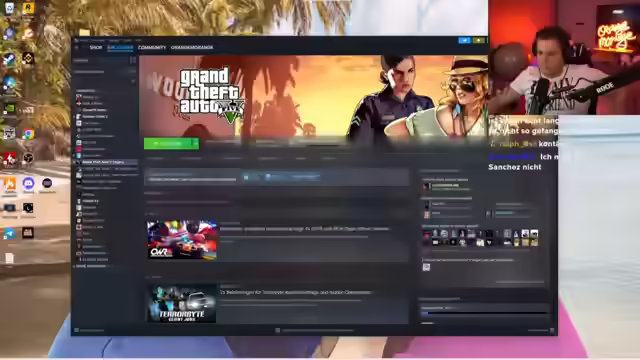Open the SHOP tab in Steam

click(x=96, y=48)
